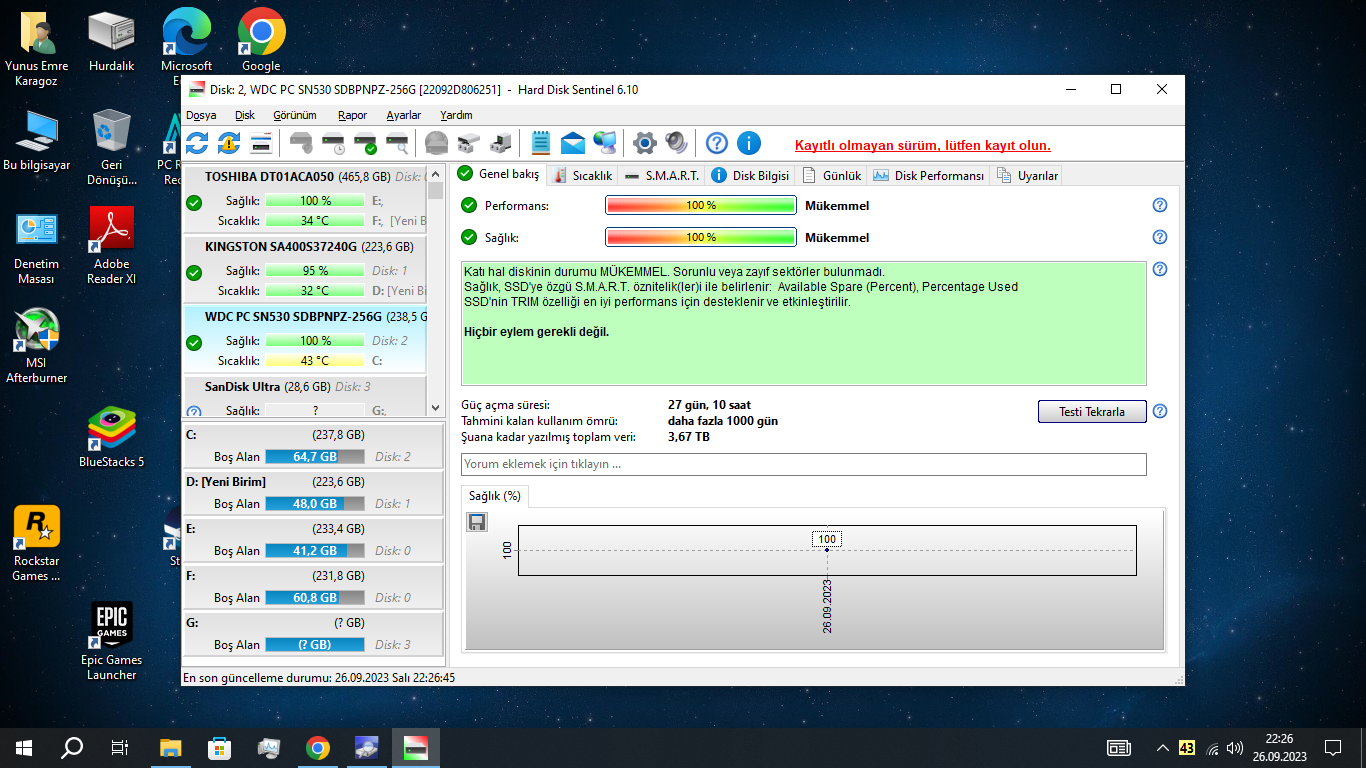The height and width of the screenshot is (768, 1366).
Task: Open MSI Afterburner desktop shortcut
Action: tap(37, 345)
